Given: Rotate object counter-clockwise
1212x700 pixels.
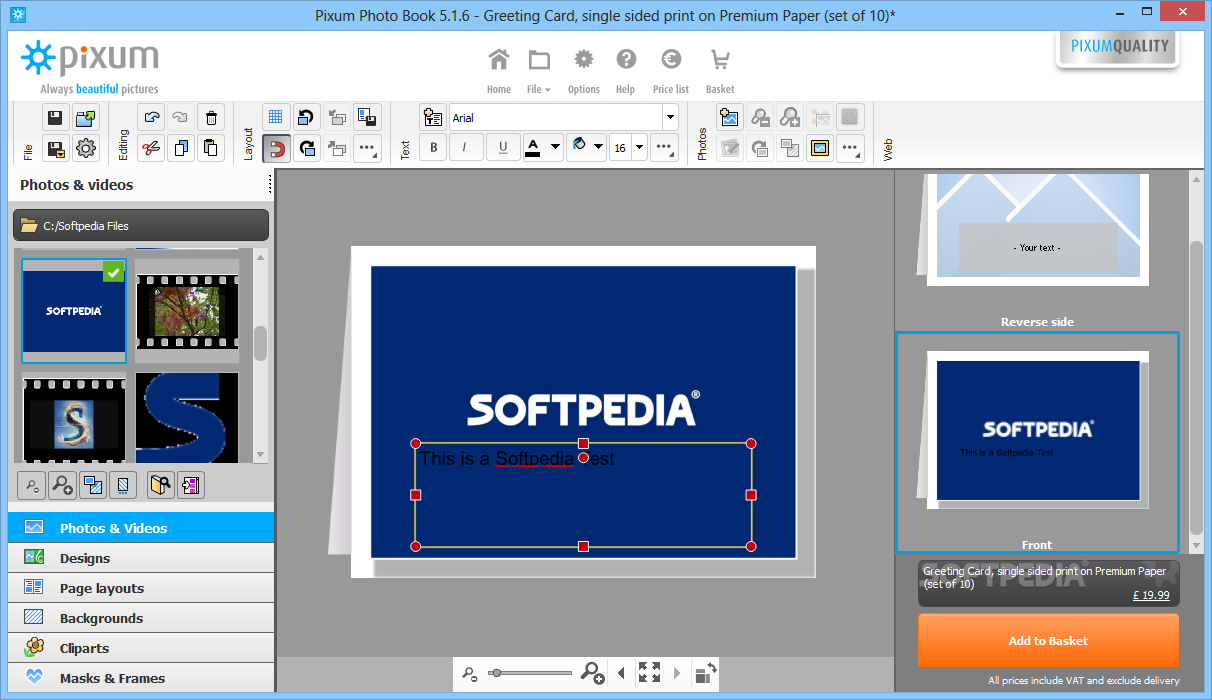Looking at the screenshot, I should [x=307, y=117].
